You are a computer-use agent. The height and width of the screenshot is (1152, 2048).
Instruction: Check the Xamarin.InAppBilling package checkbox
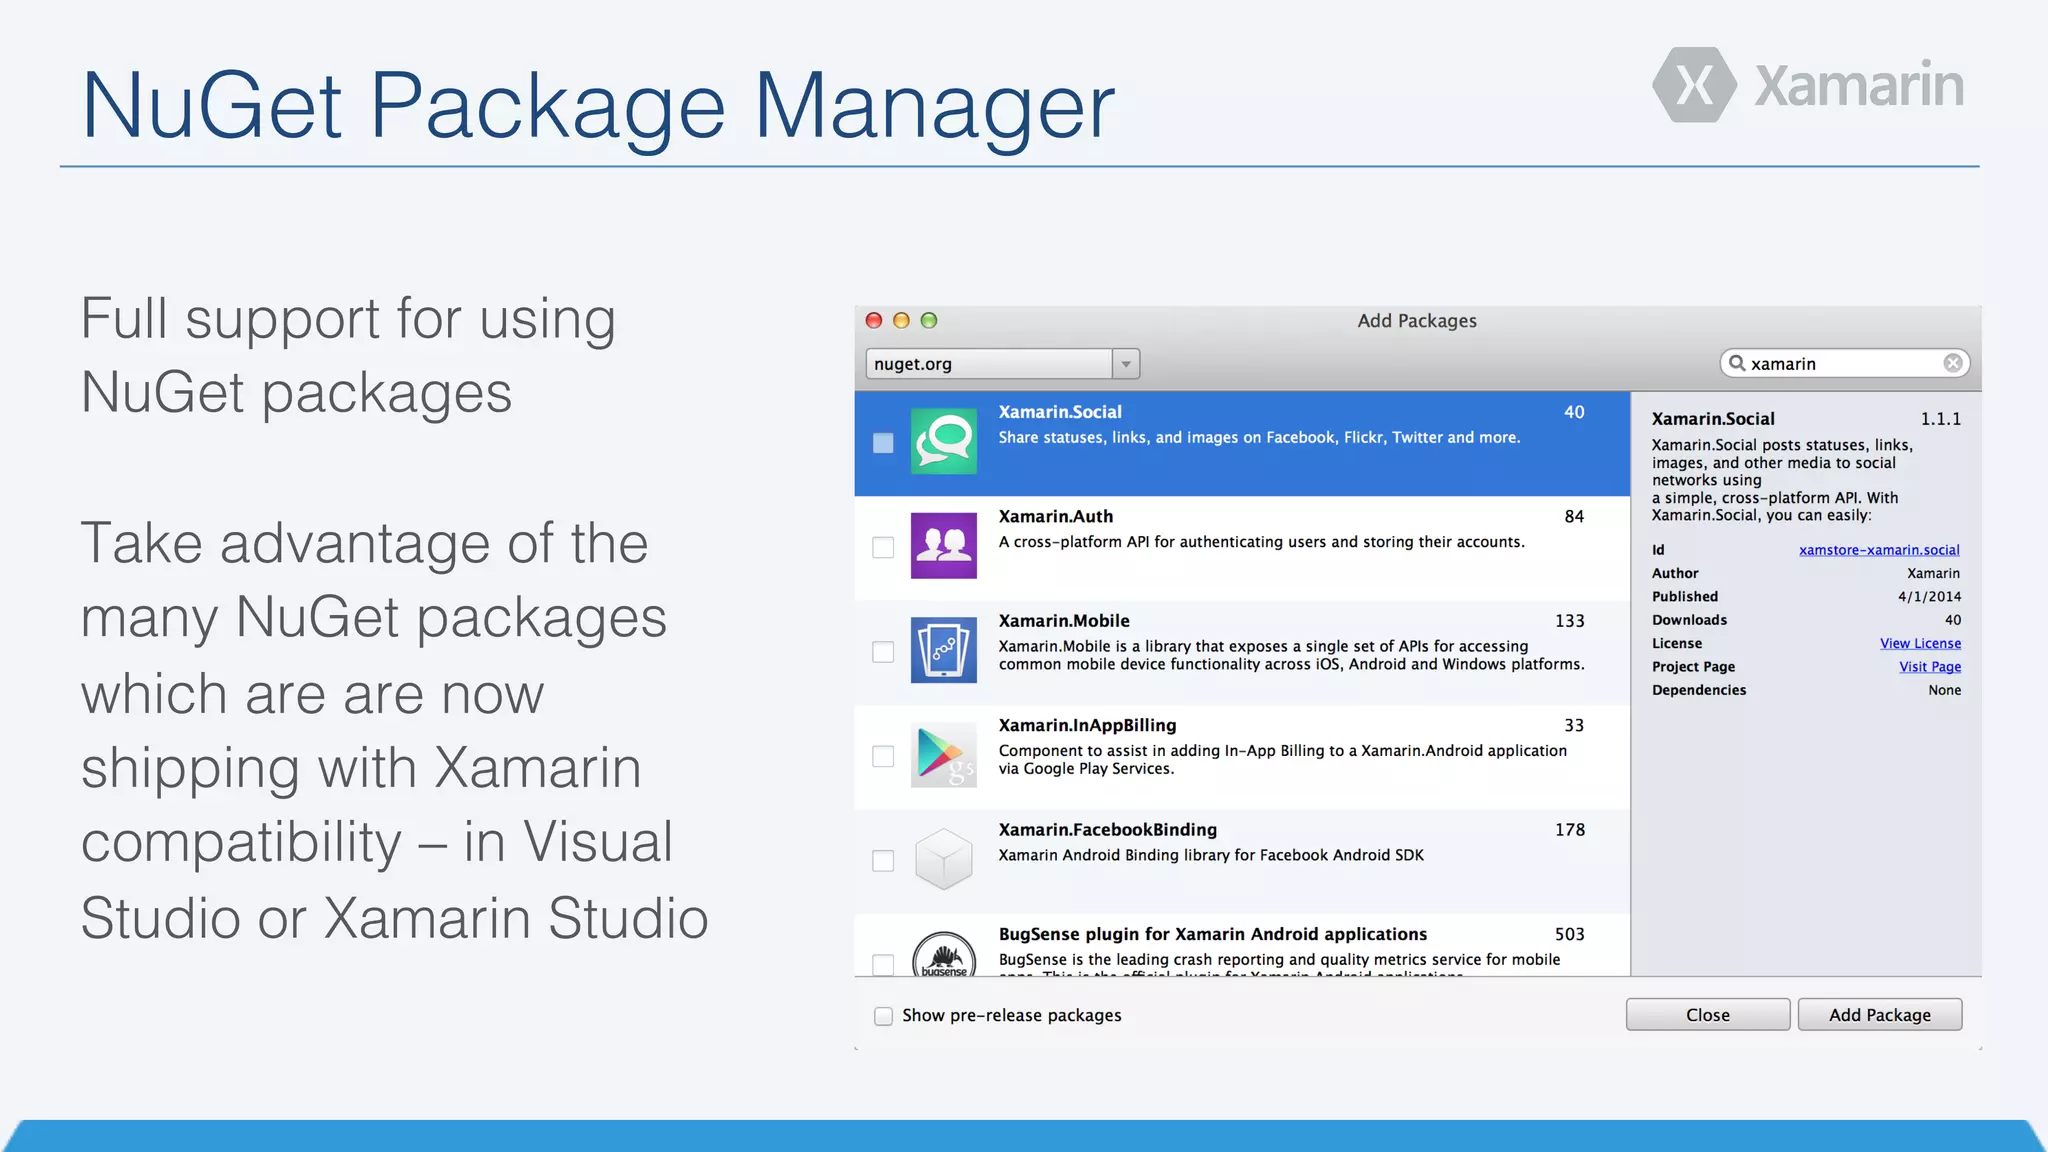click(x=883, y=756)
